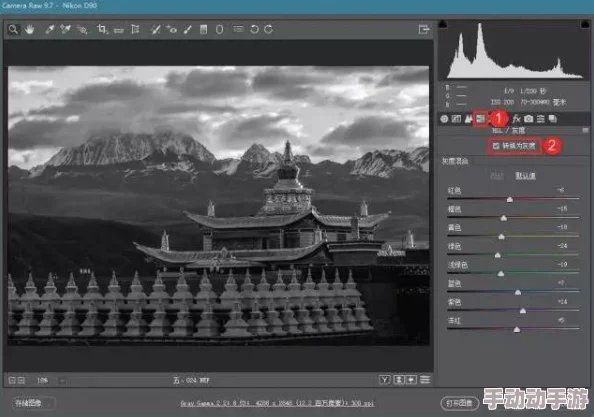Click the zoom out minus button
Image resolution: width=594 pixels, height=417 pixels.
(x=12, y=380)
